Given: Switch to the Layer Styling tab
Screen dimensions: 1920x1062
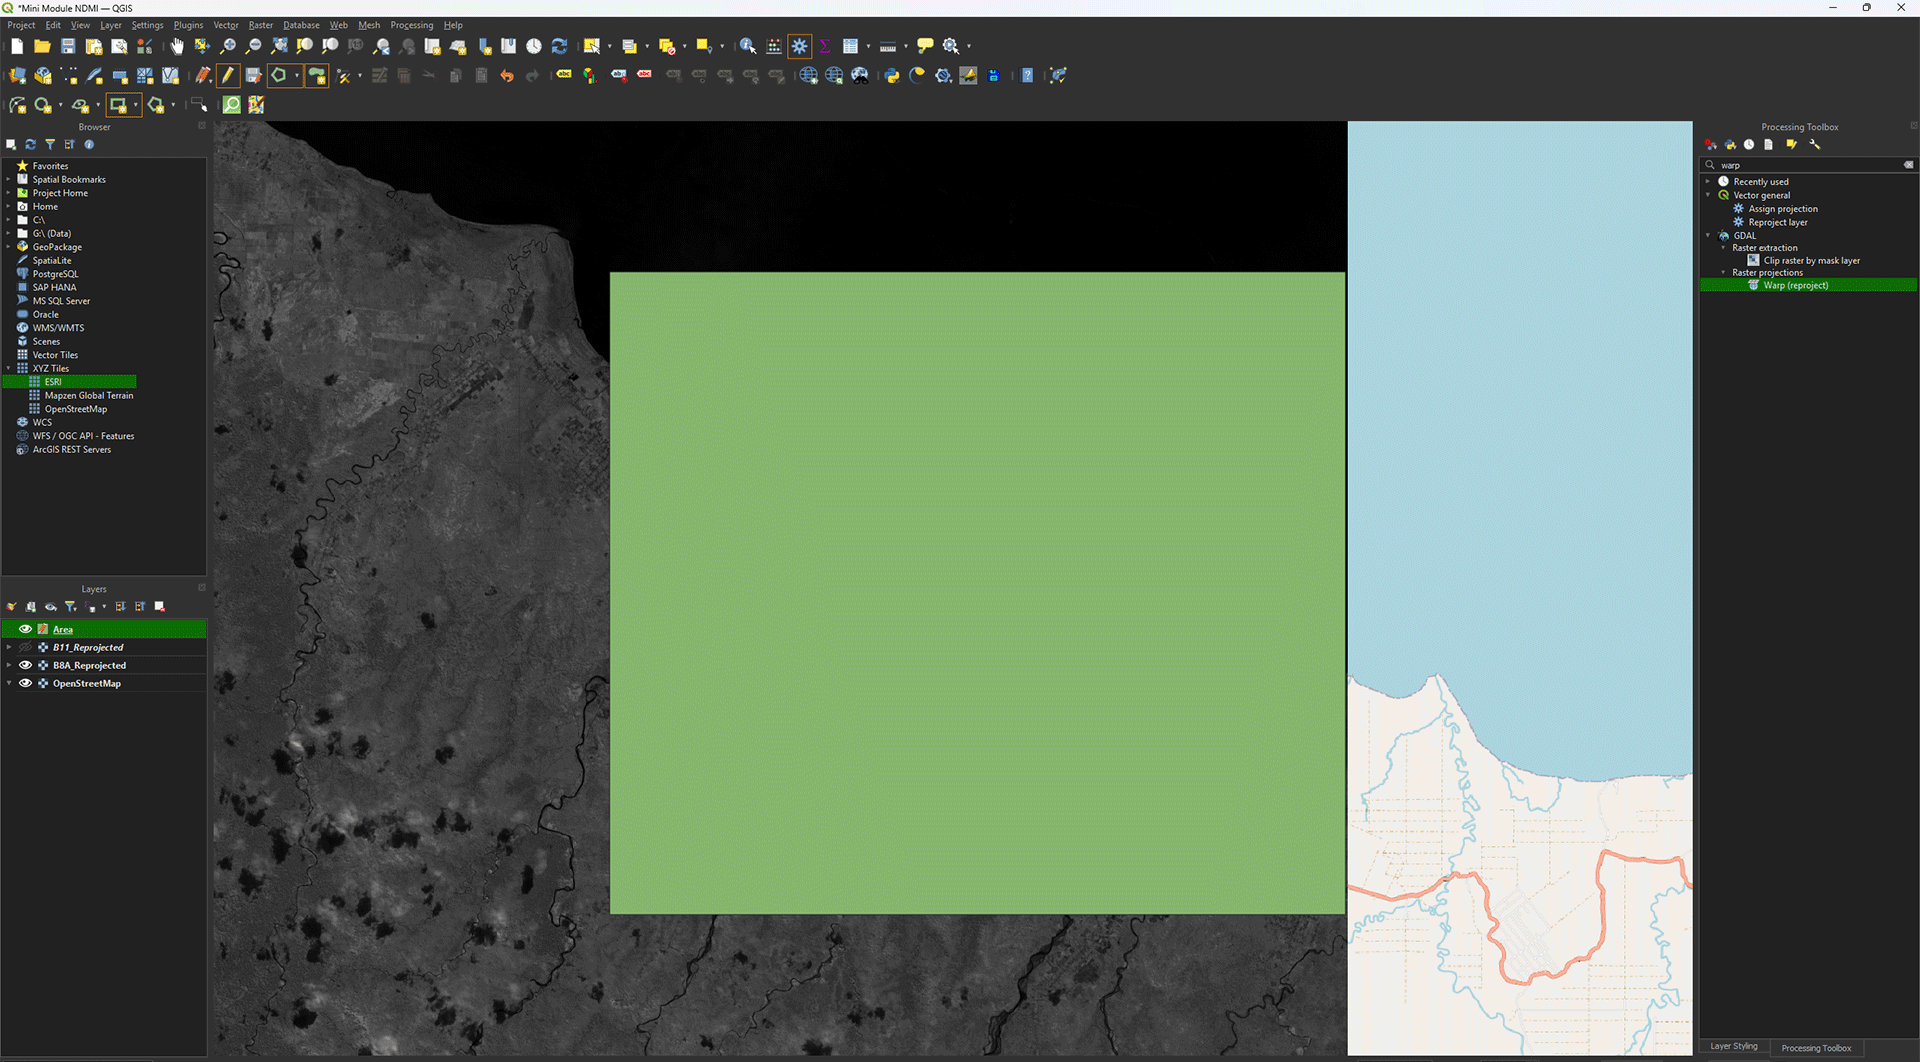Looking at the screenshot, I should 1733,1047.
